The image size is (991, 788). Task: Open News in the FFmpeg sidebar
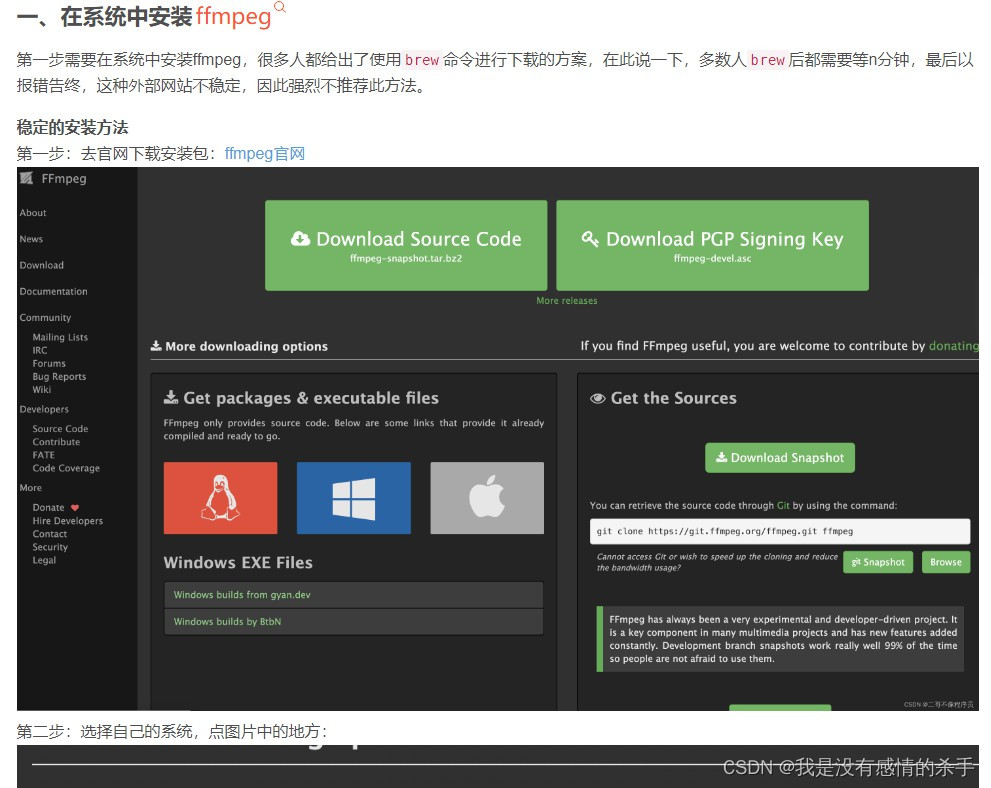31,239
